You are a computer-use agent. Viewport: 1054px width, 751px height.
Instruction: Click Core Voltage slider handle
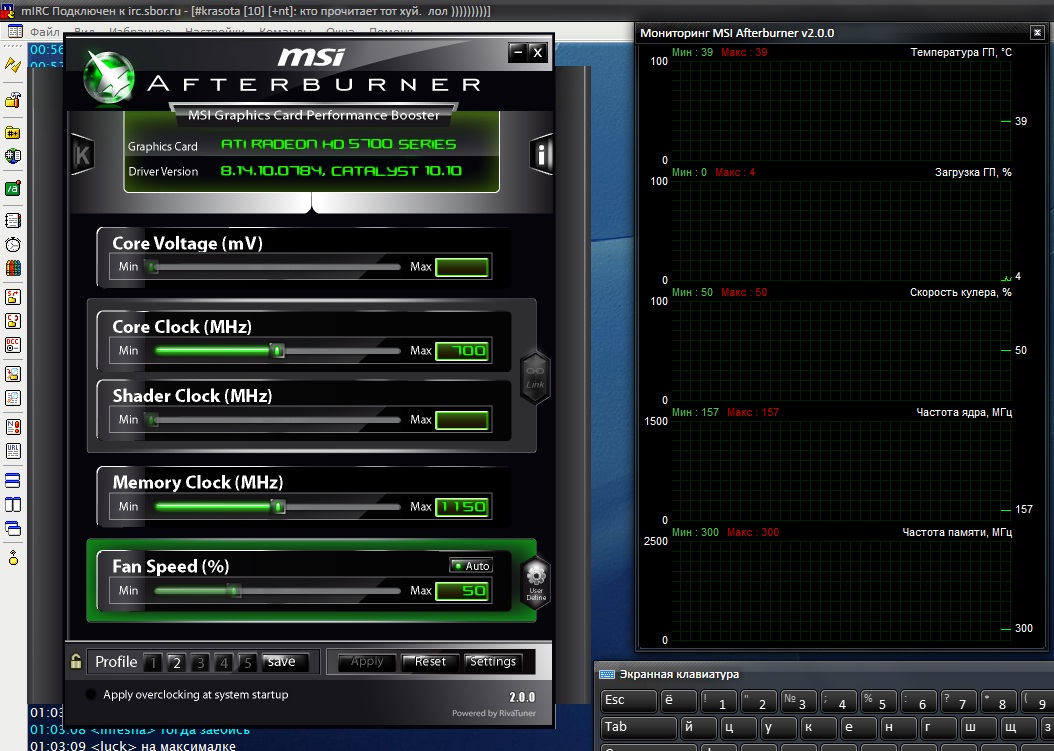[153, 267]
